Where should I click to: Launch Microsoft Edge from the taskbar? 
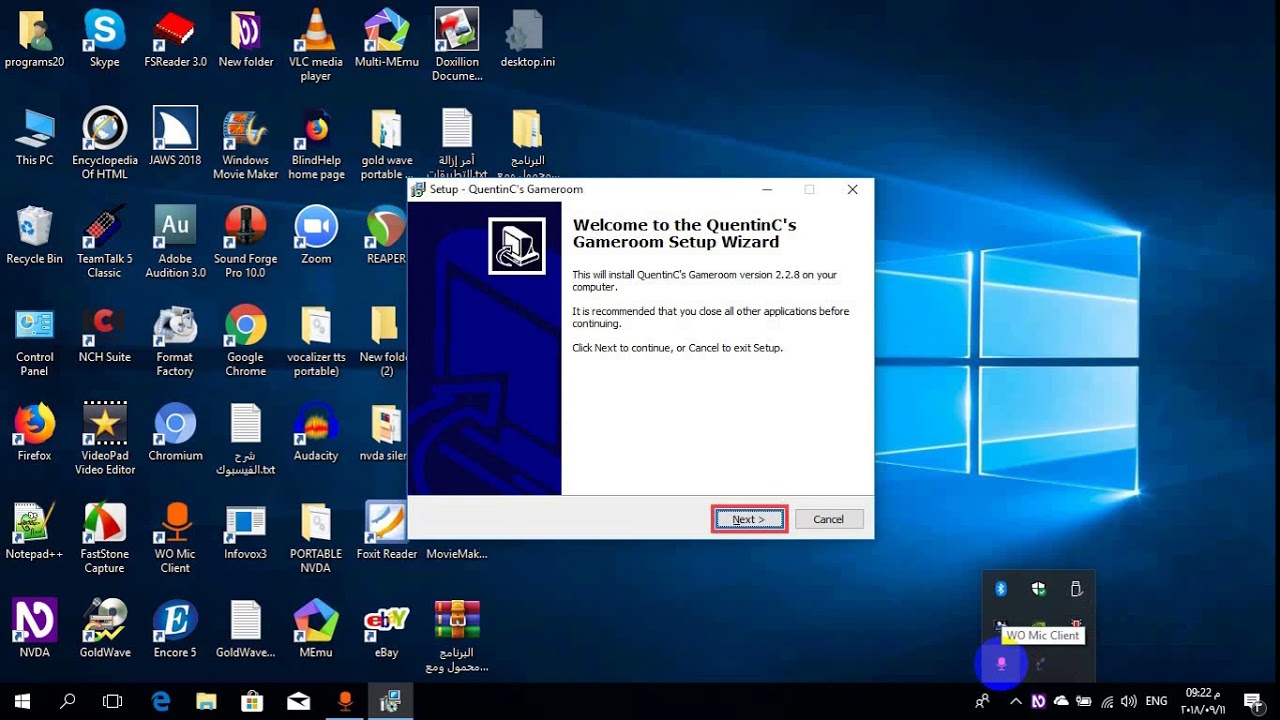[161, 702]
